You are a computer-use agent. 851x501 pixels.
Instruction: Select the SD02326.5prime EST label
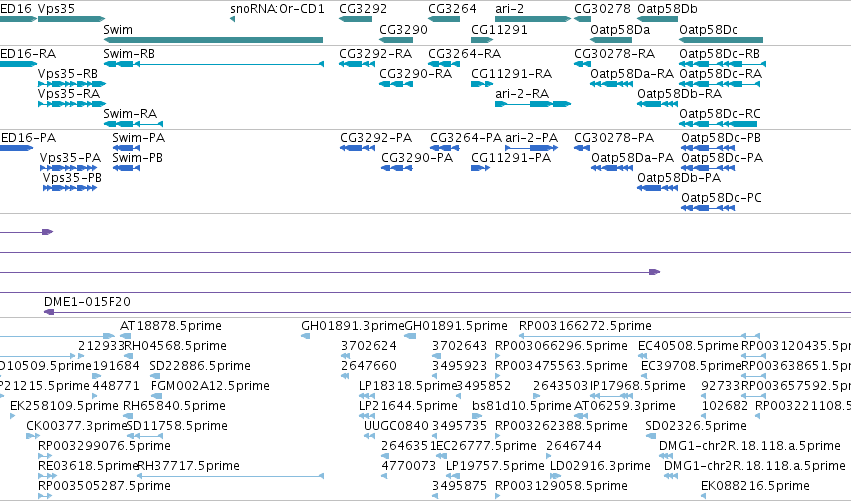coord(696,426)
